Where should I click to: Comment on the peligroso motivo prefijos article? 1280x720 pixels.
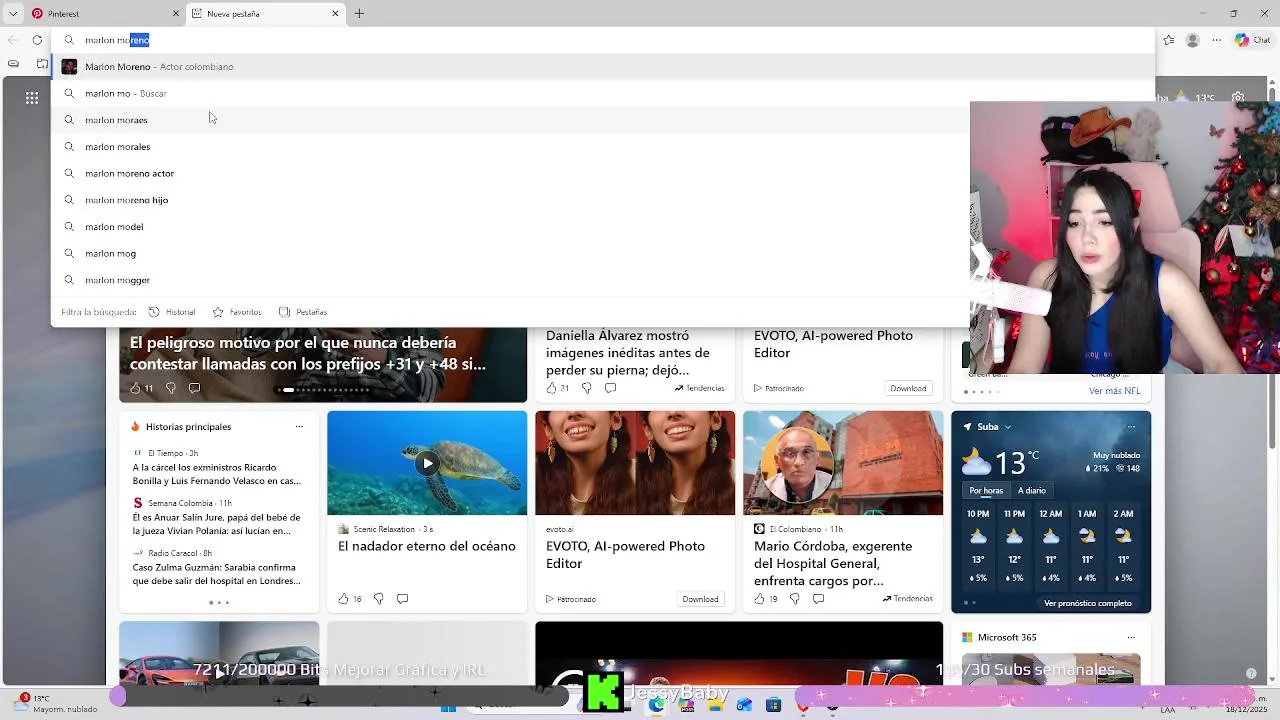click(194, 388)
